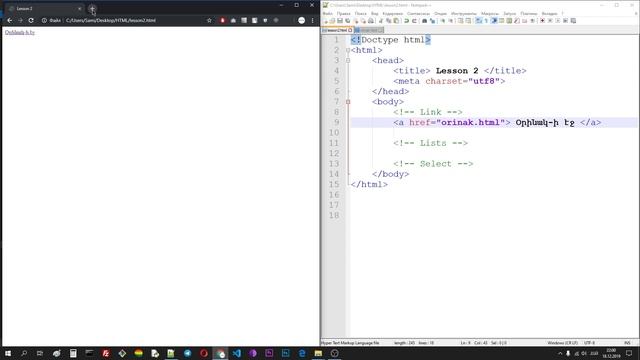
Task: Undo last edit with toolbar arrow
Action: pyautogui.click(x=407, y=21)
